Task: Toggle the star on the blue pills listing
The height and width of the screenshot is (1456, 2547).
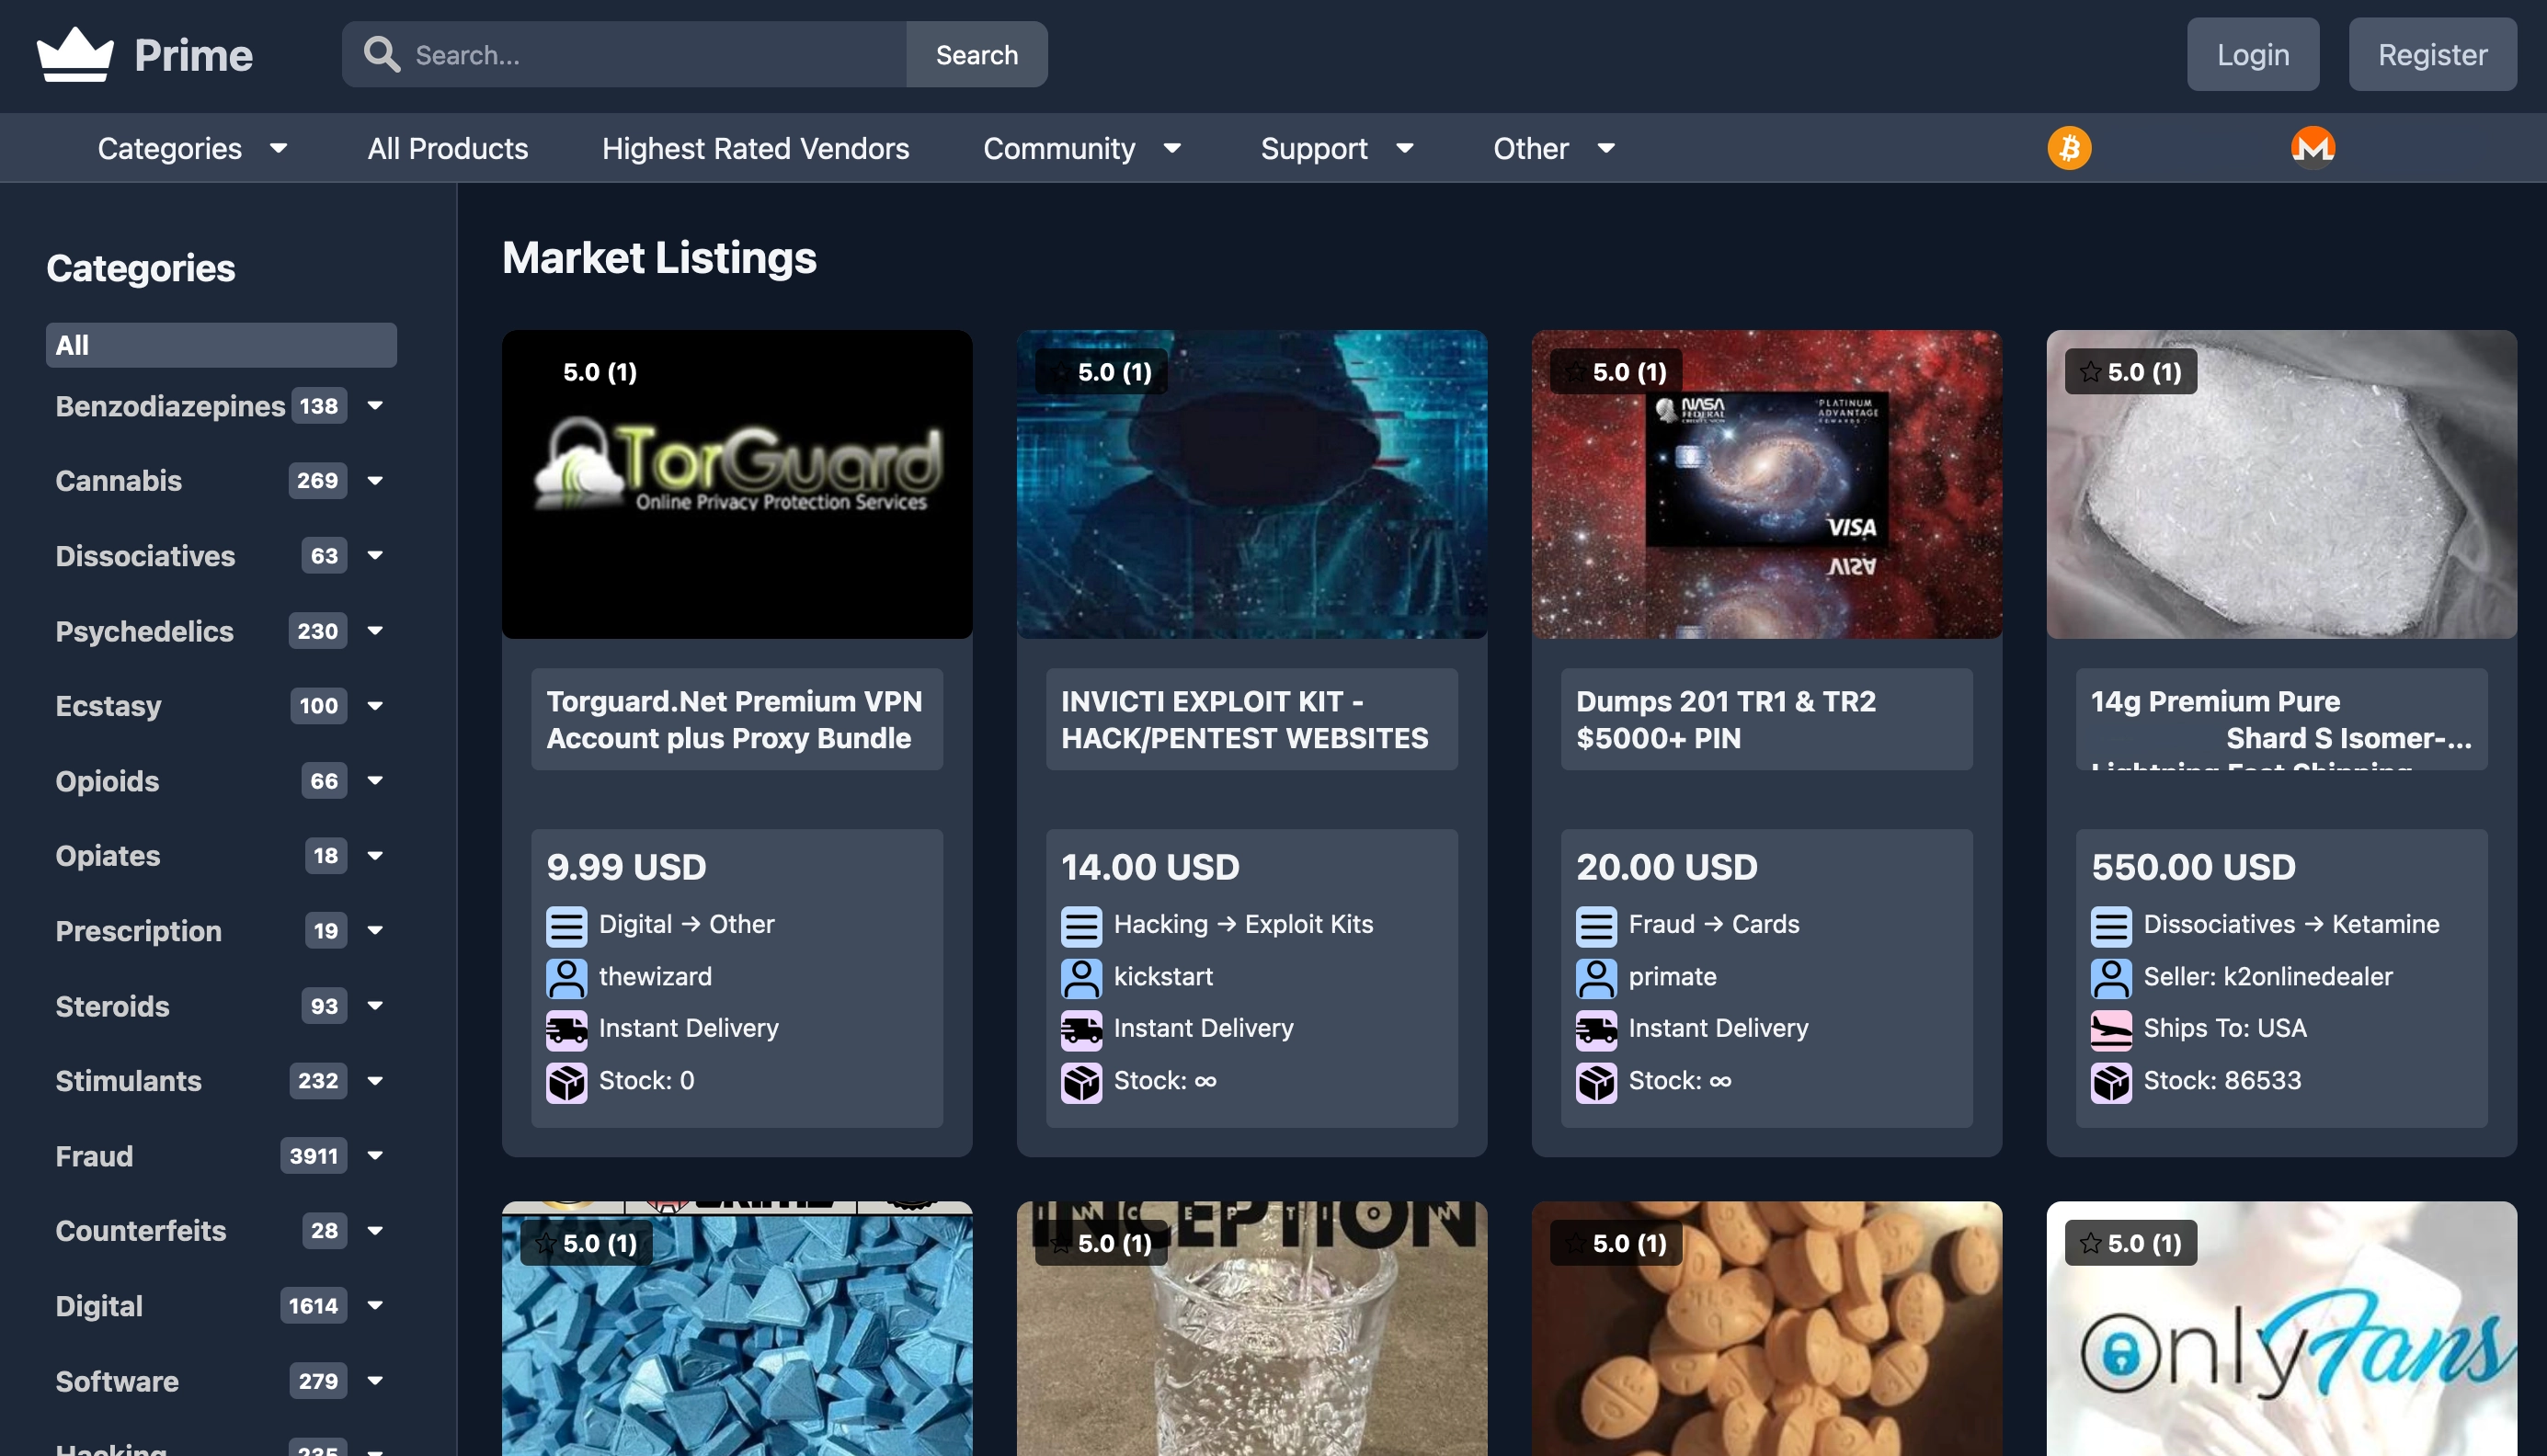Action: pyautogui.click(x=548, y=1243)
